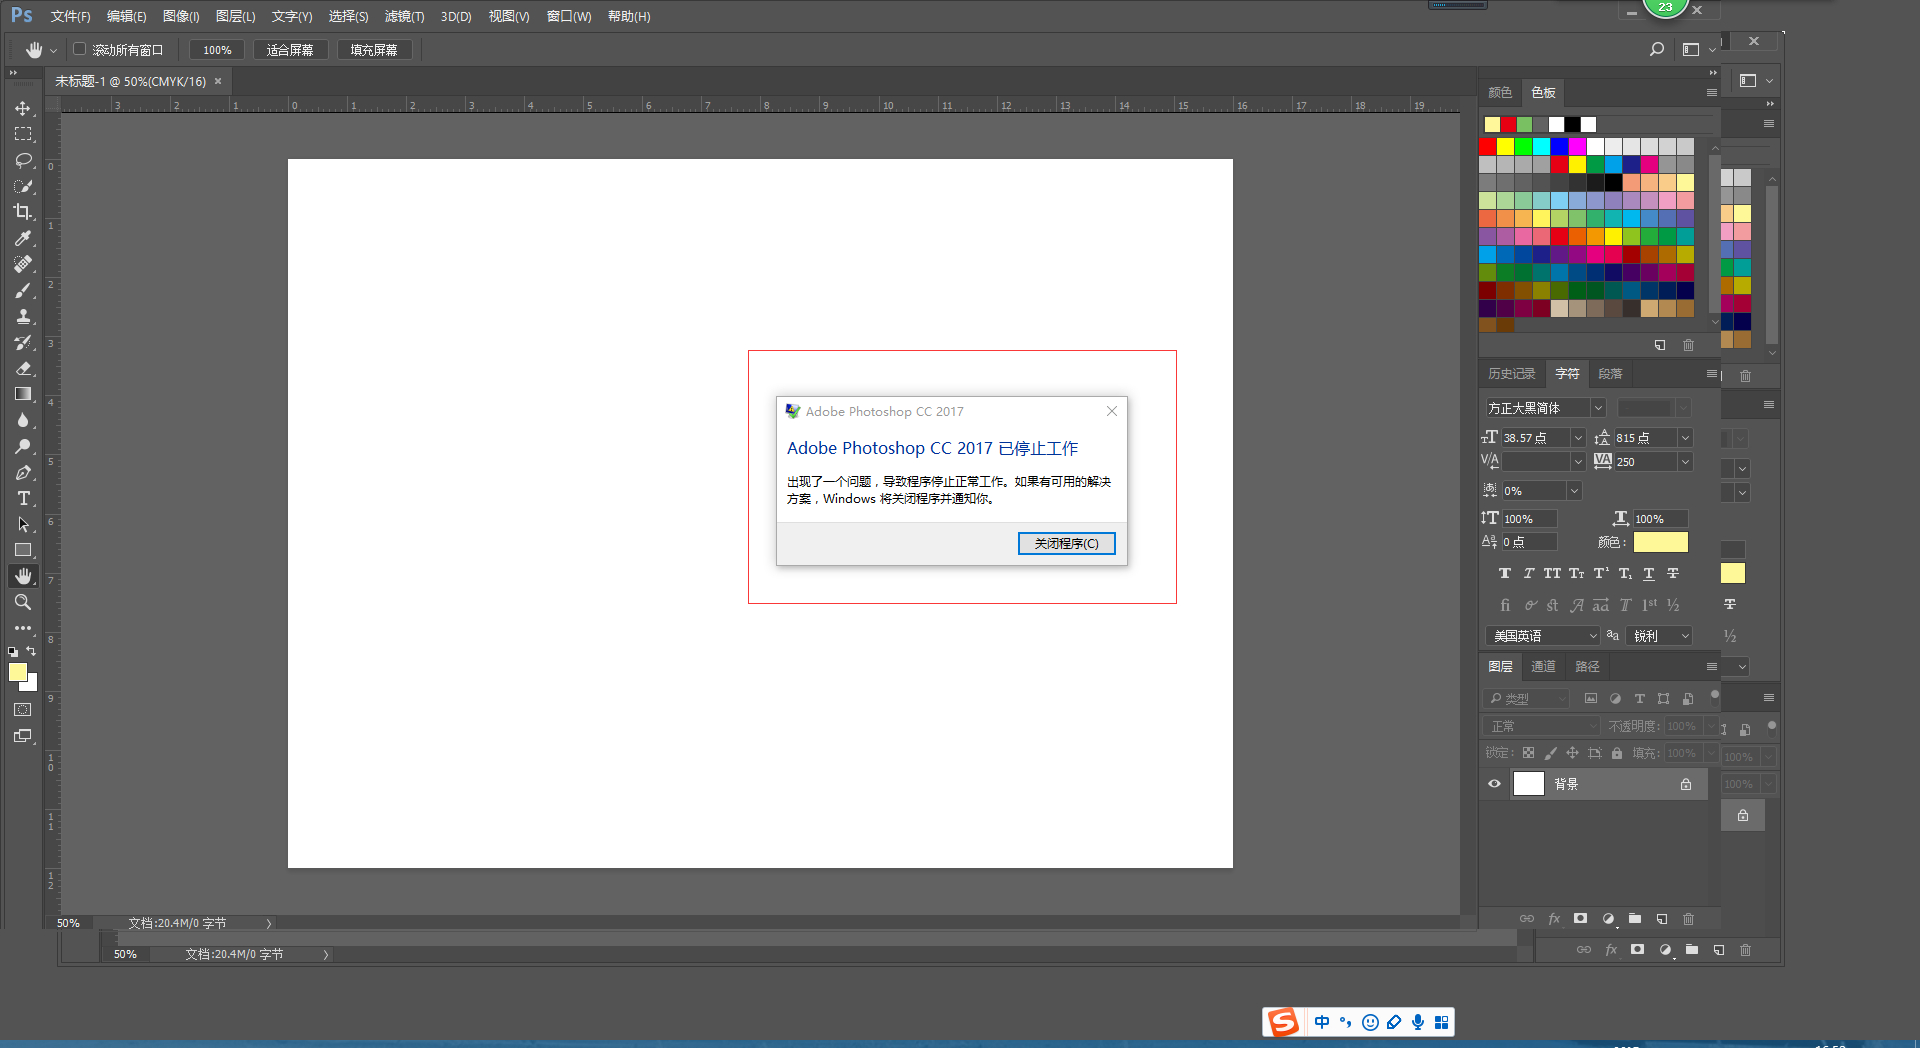Hide the 背景 layer with eye icon
Viewport: 1920px width, 1048px height.
click(x=1494, y=784)
